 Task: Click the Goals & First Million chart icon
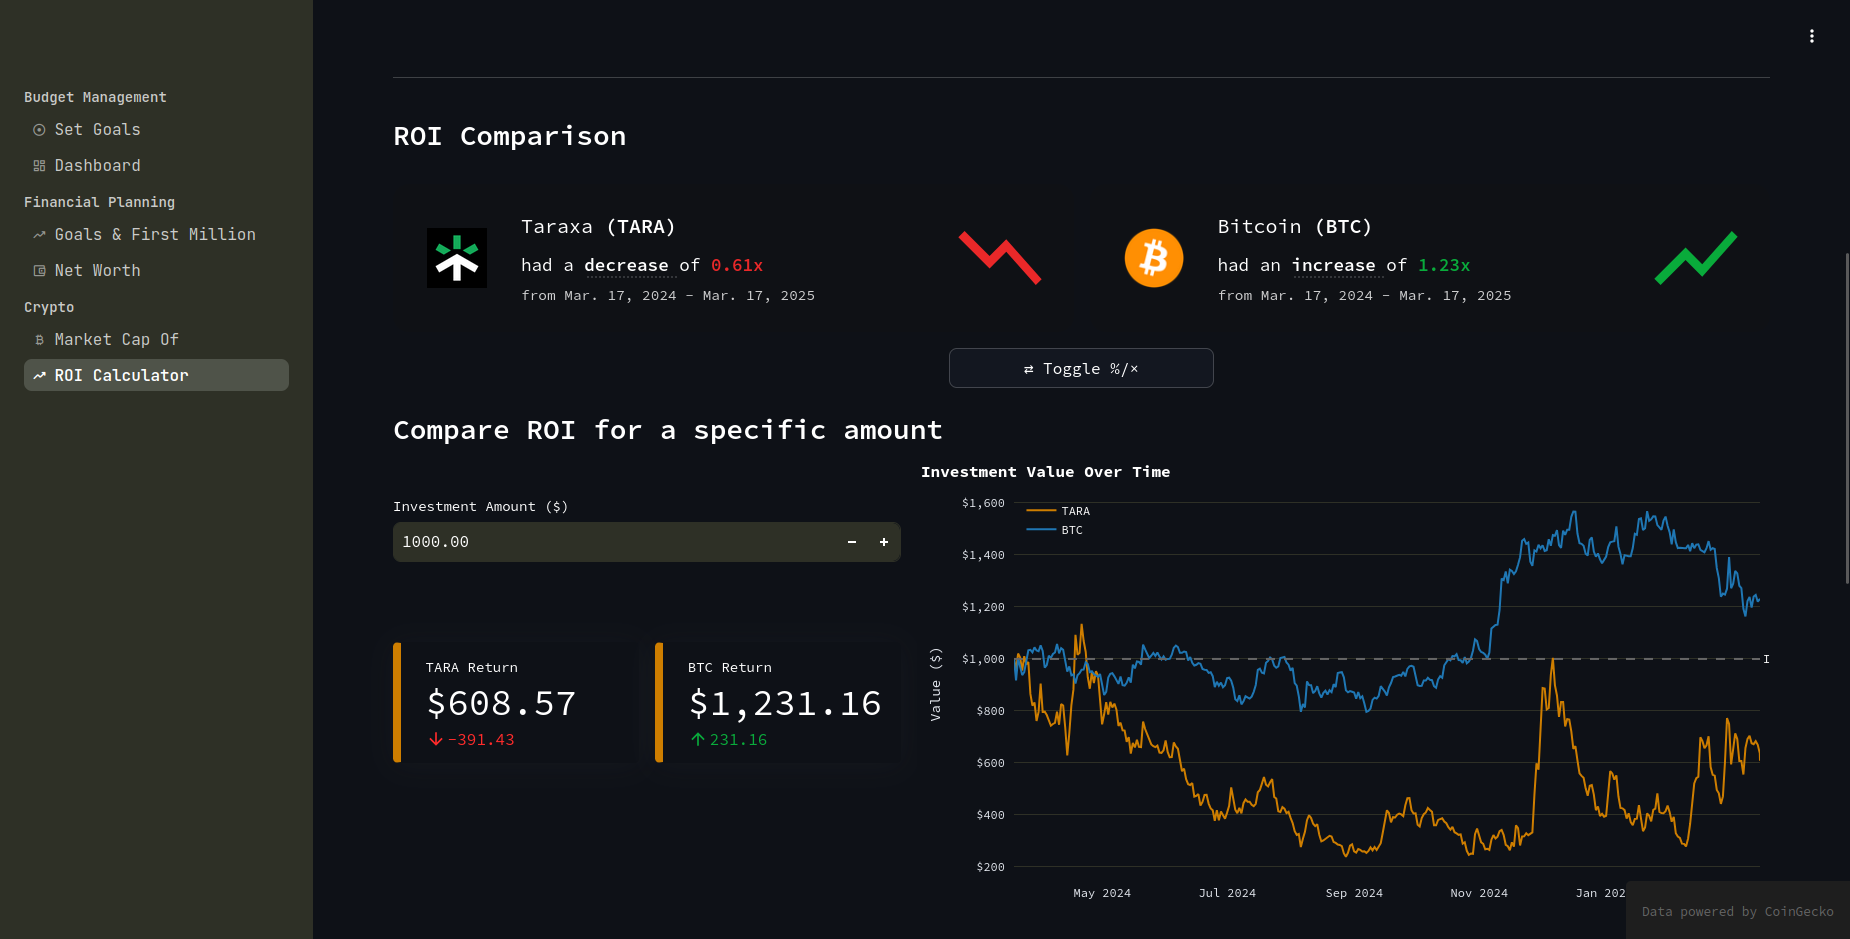39,234
